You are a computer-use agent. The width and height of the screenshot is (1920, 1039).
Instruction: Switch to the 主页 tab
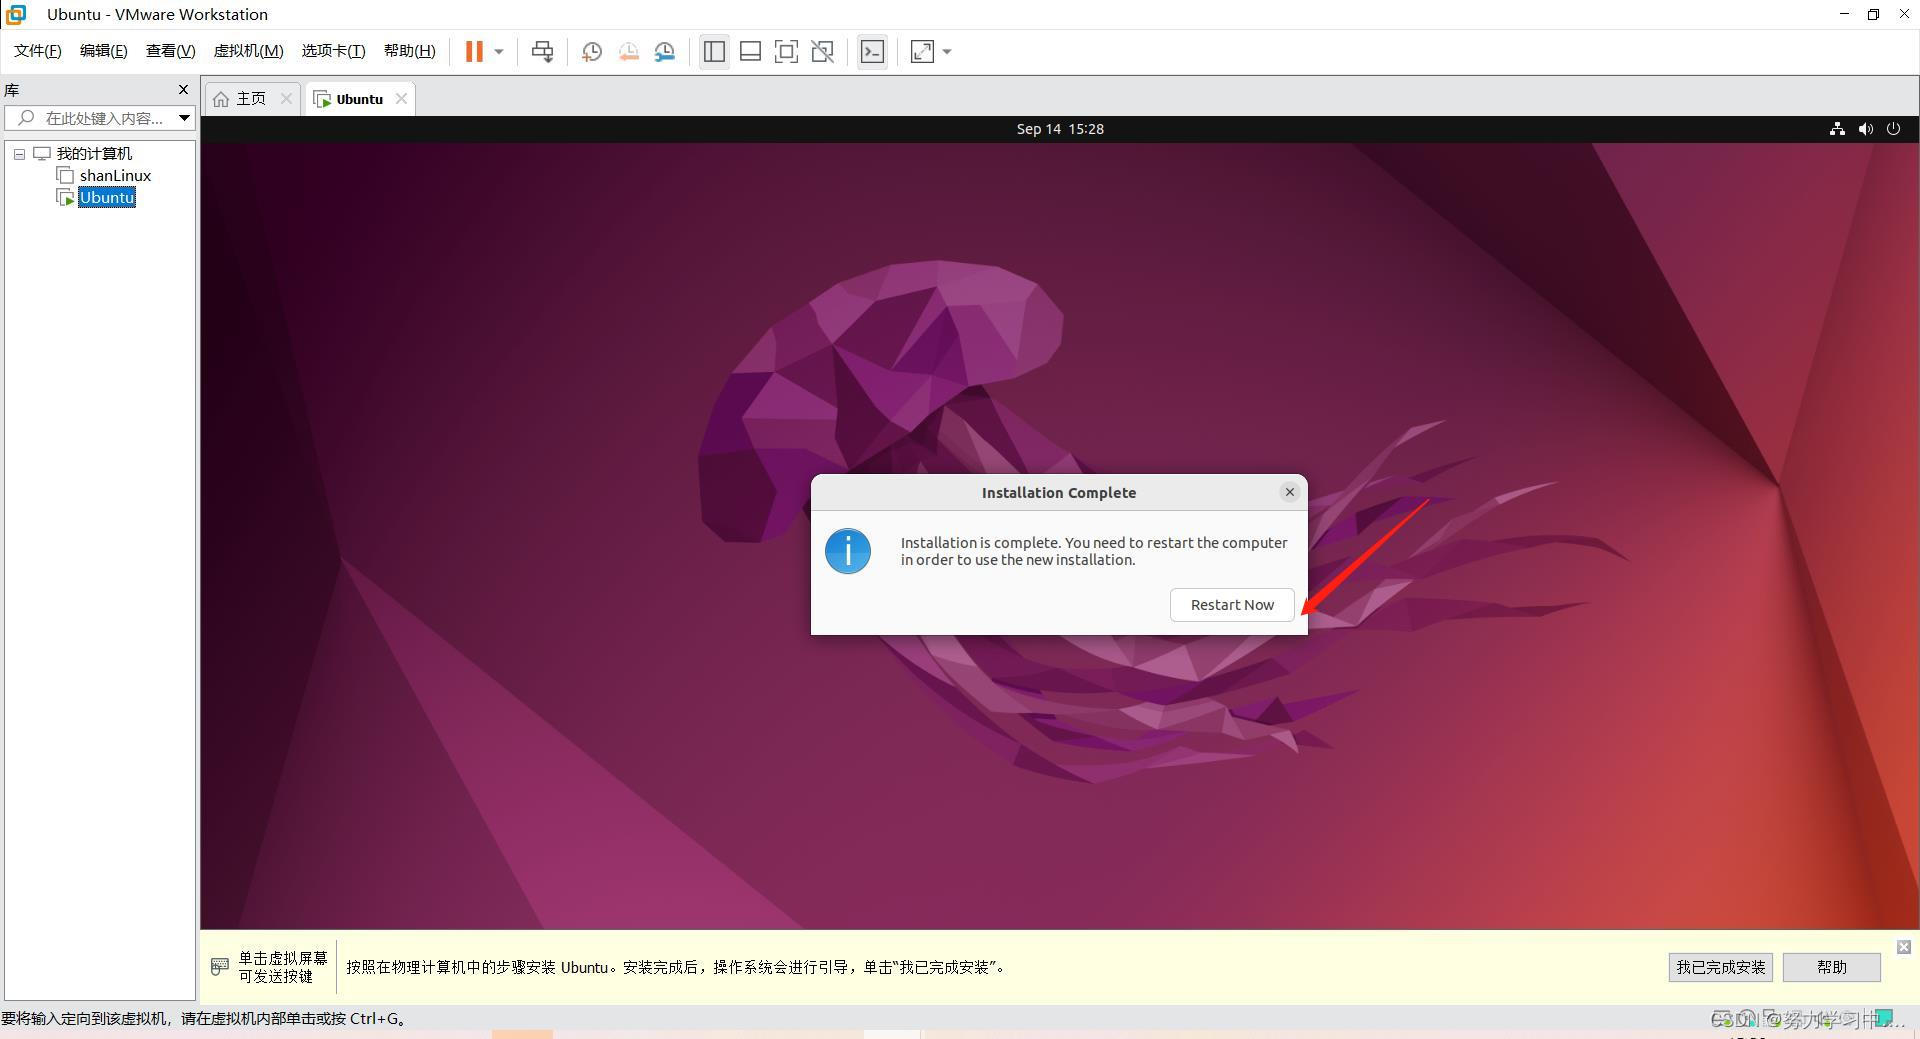(x=251, y=98)
